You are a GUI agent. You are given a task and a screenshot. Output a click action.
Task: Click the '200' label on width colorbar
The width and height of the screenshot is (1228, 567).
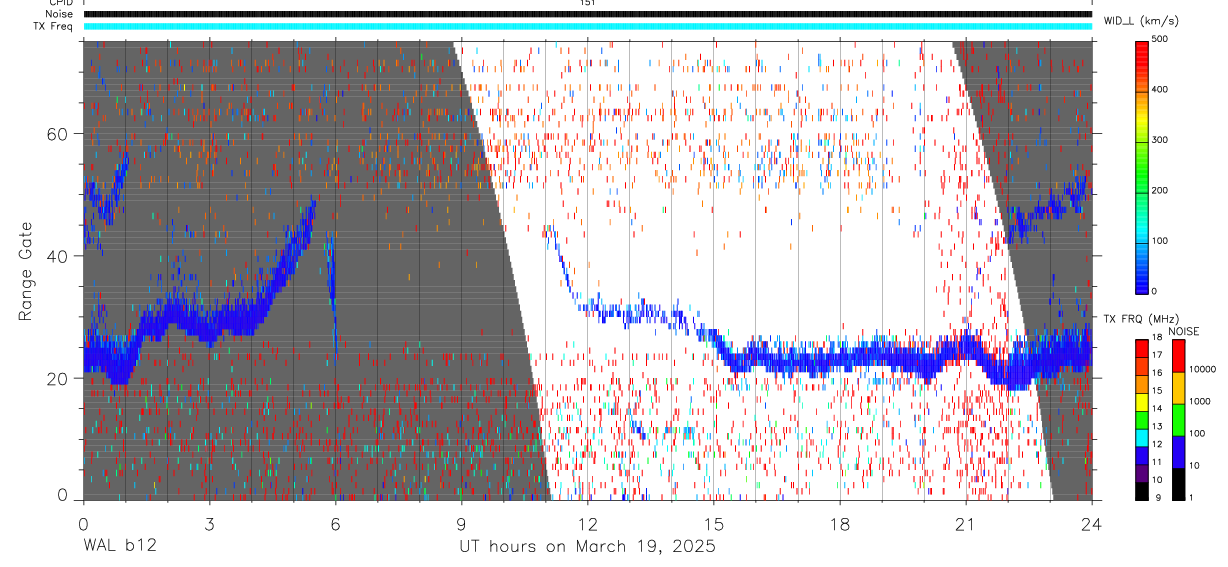tap(1162, 190)
